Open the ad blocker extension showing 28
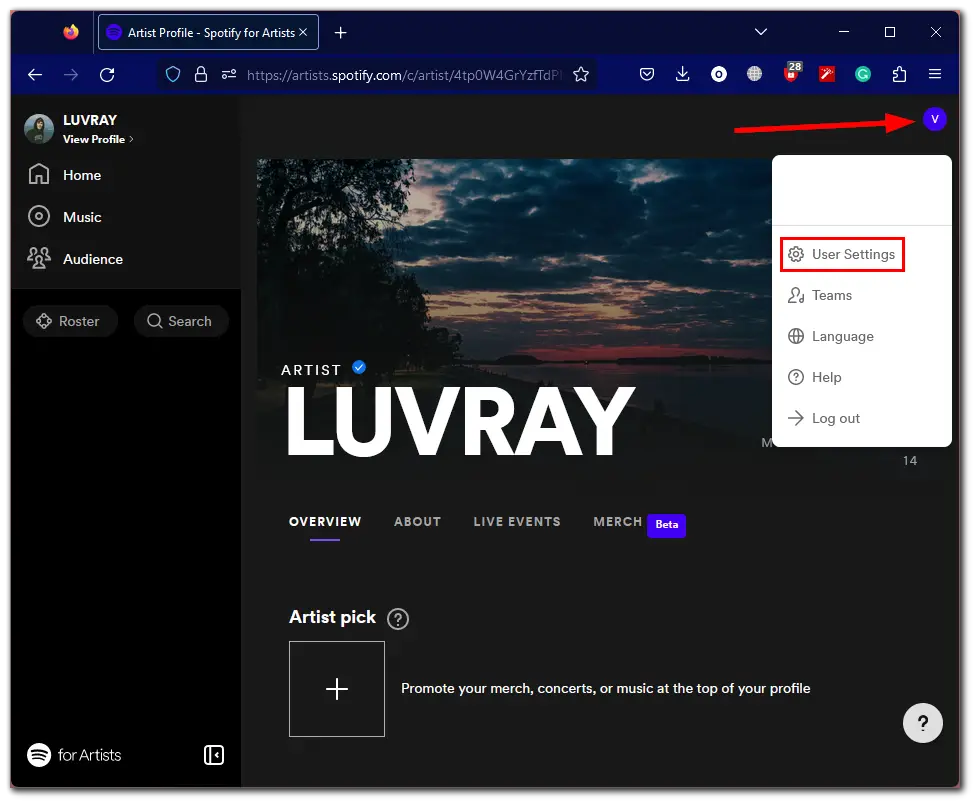The height and width of the screenshot is (806, 978). [792, 72]
